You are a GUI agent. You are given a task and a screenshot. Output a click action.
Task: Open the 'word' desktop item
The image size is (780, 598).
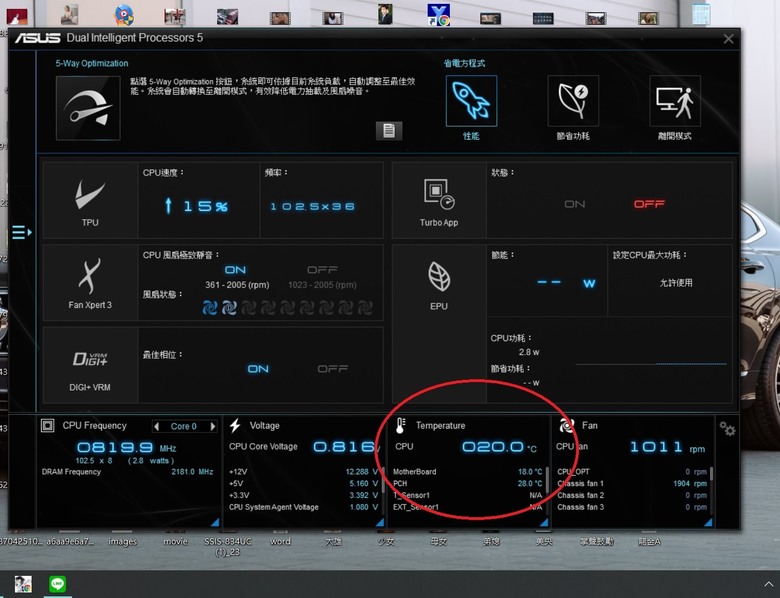(280, 541)
